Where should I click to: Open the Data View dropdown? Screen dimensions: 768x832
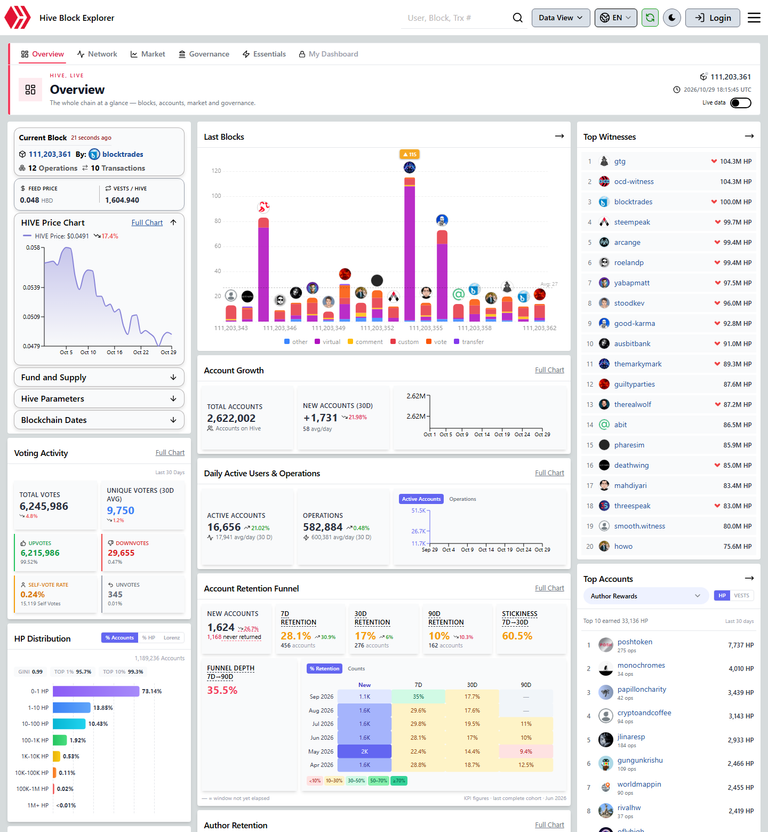point(560,18)
